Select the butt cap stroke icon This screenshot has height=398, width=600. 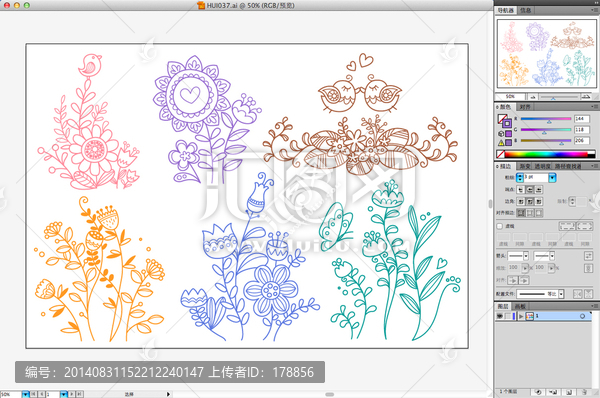pos(520,190)
